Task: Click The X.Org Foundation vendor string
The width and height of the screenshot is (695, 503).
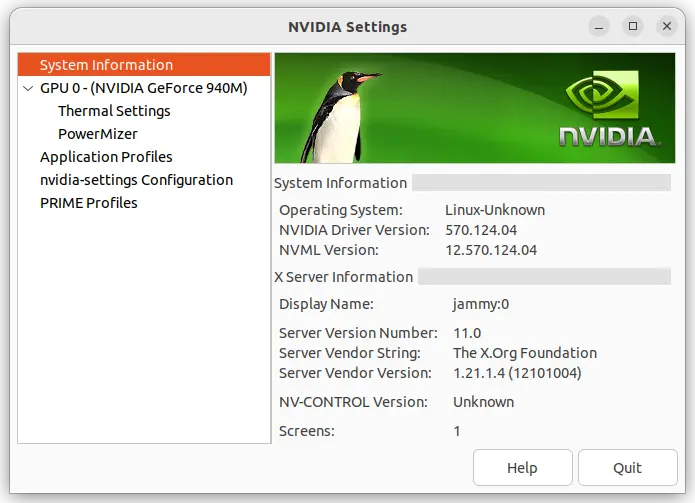Action: [525, 353]
